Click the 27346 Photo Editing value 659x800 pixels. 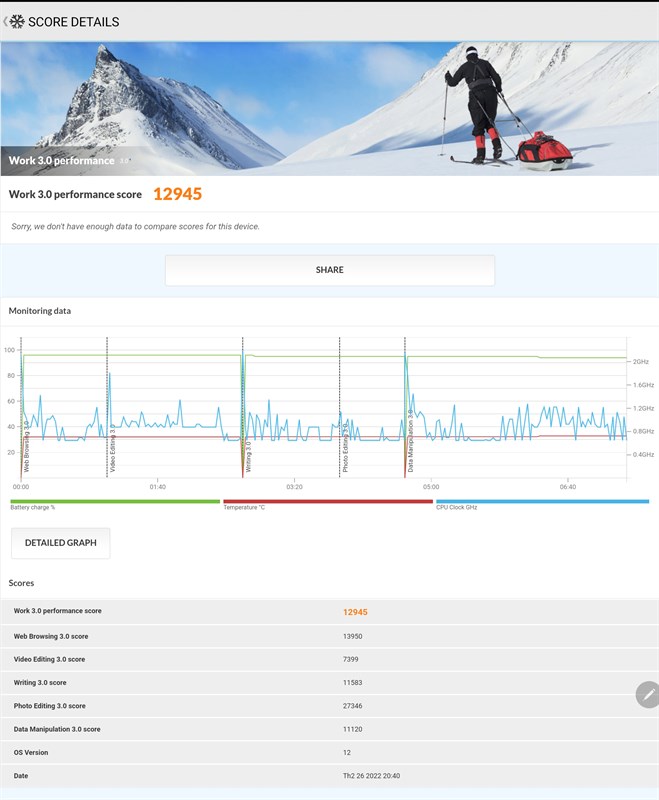tap(352, 706)
